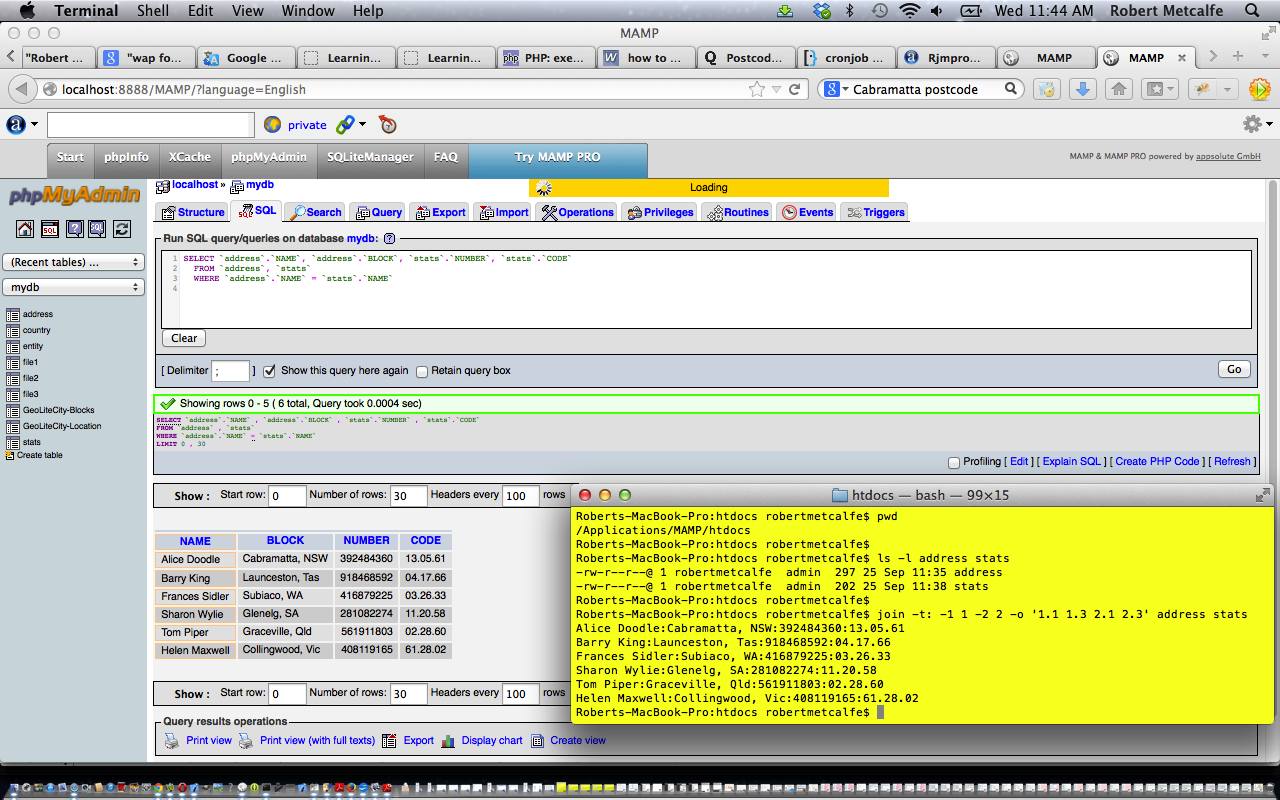Click the globe icon beside private
1280x800 pixels.
coord(272,125)
